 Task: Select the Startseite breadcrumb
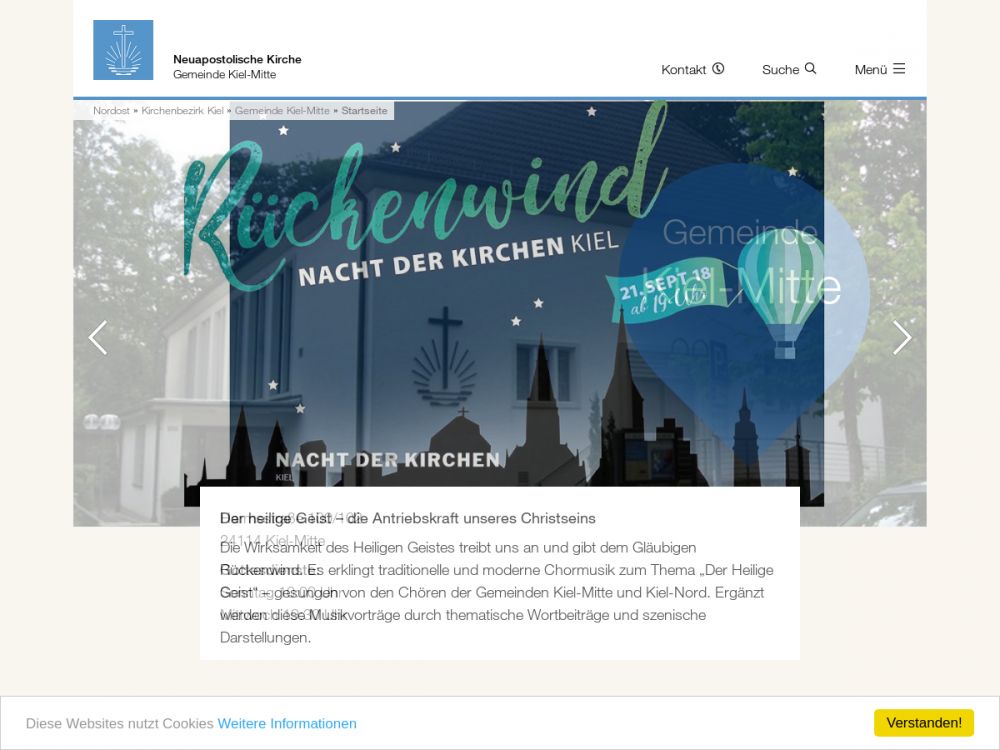(364, 111)
